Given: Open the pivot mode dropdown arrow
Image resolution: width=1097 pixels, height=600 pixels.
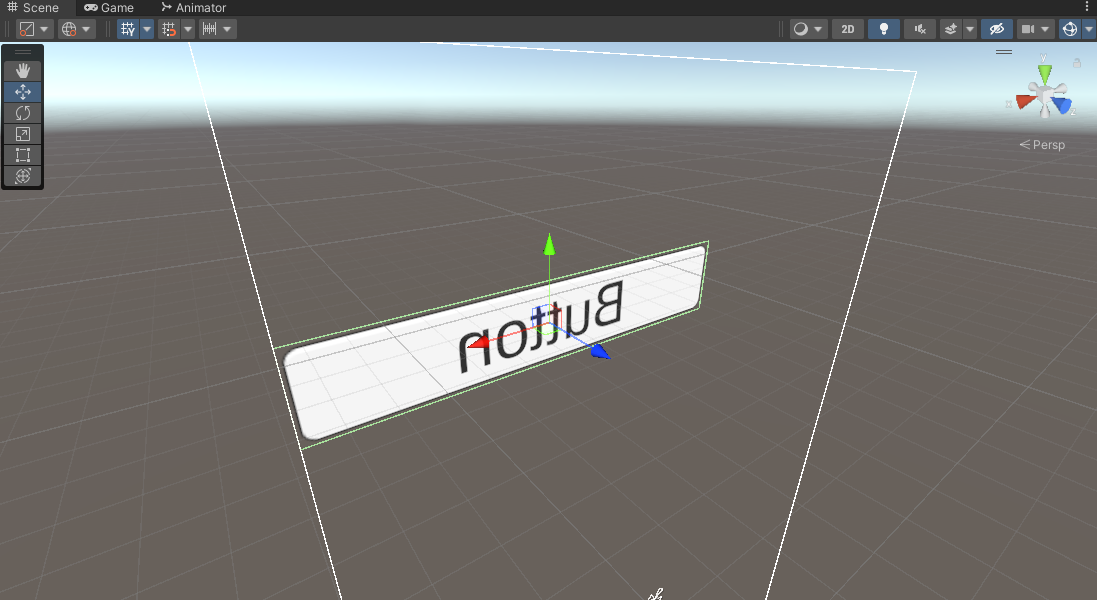Looking at the screenshot, I should pyautogui.click(x=44, y=29).
